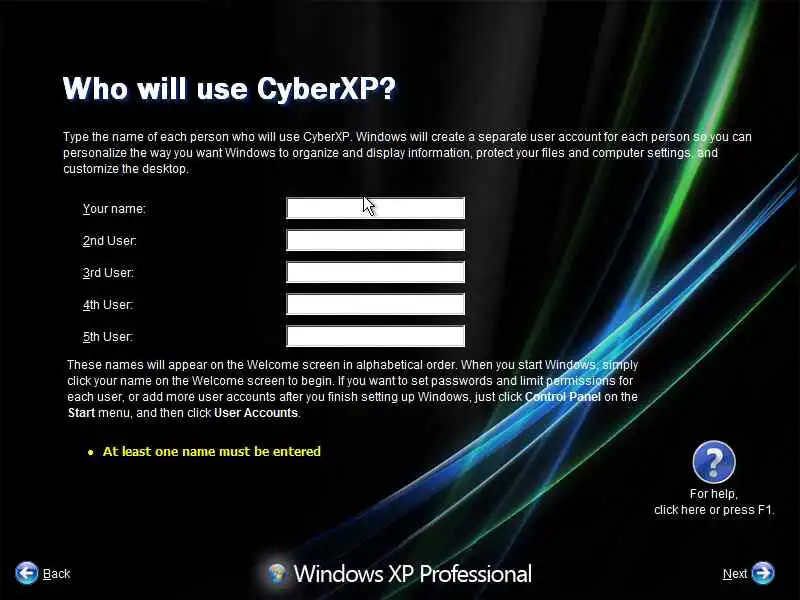
Task: Click the "2nd User:" label
Action: [x=110, y=241]
